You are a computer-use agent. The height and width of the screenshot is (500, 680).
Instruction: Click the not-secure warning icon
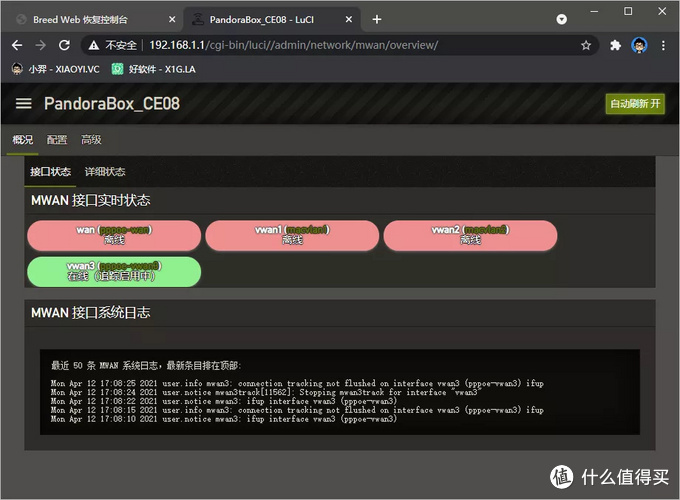[94, 45]
